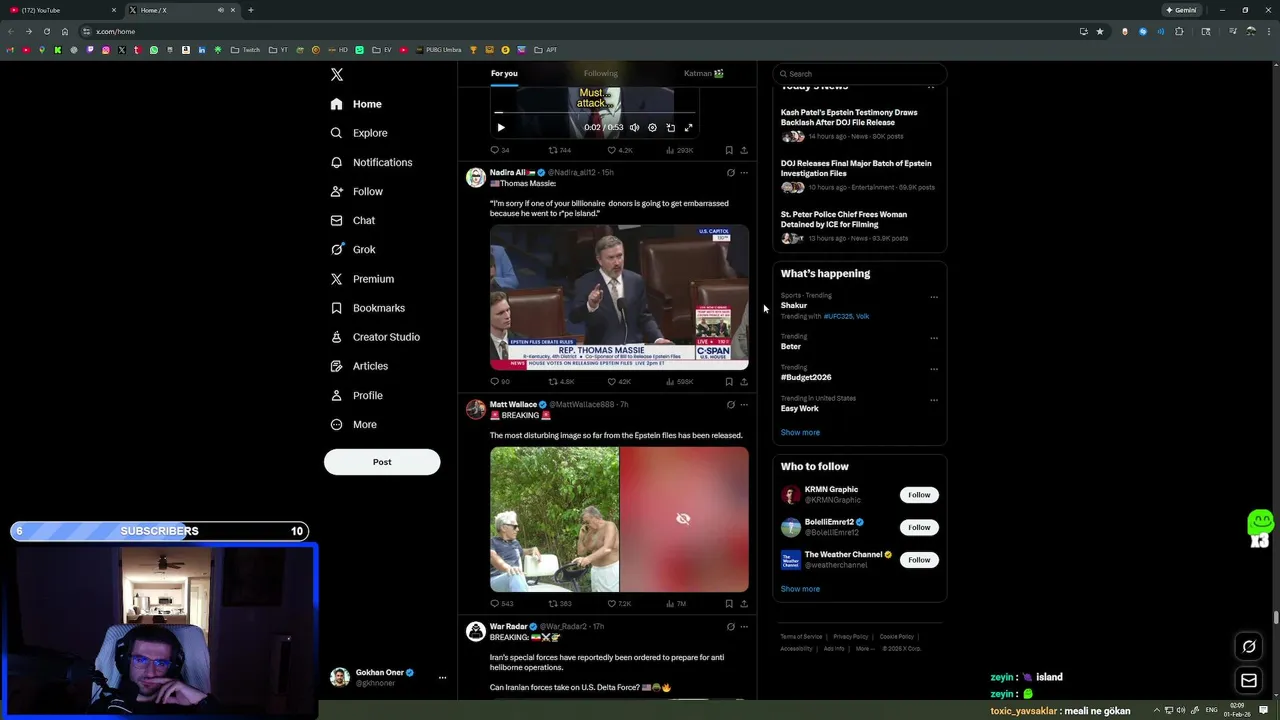Play the video at the top

click(501, 127)
